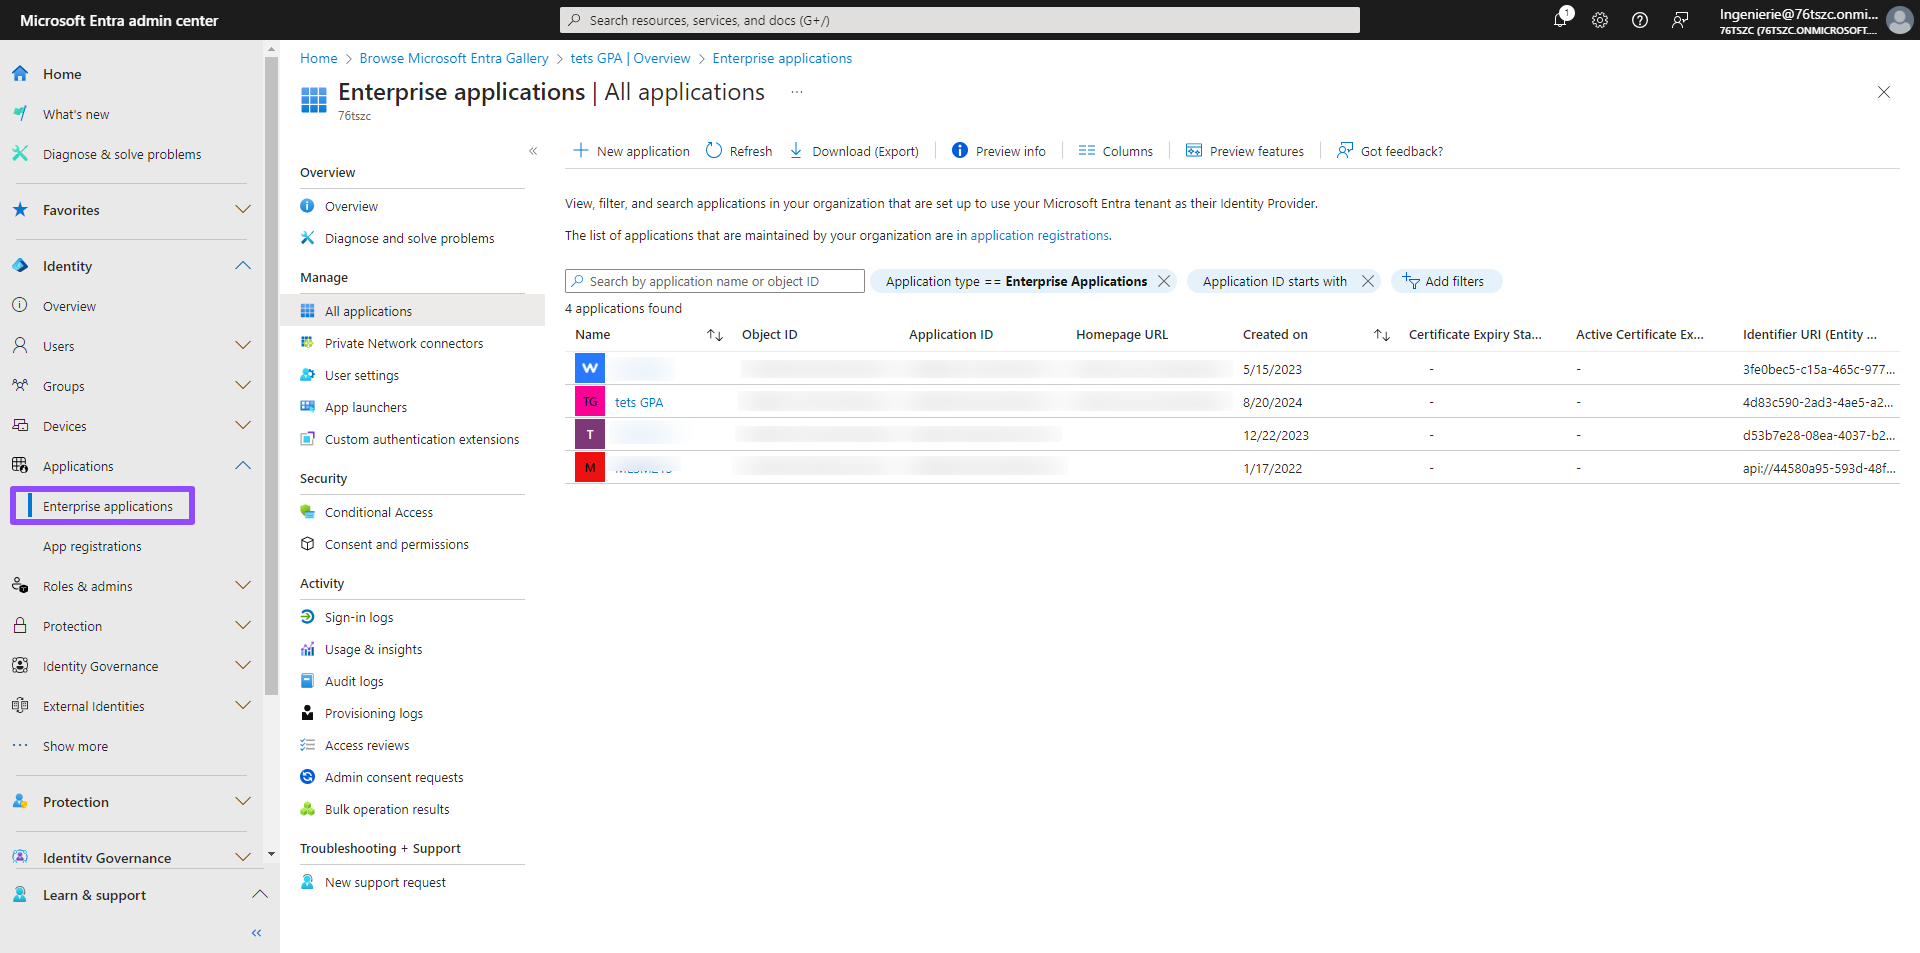The image size is (1920, 953).
Task: Click the top resource search bar
Action: point(960,20)
